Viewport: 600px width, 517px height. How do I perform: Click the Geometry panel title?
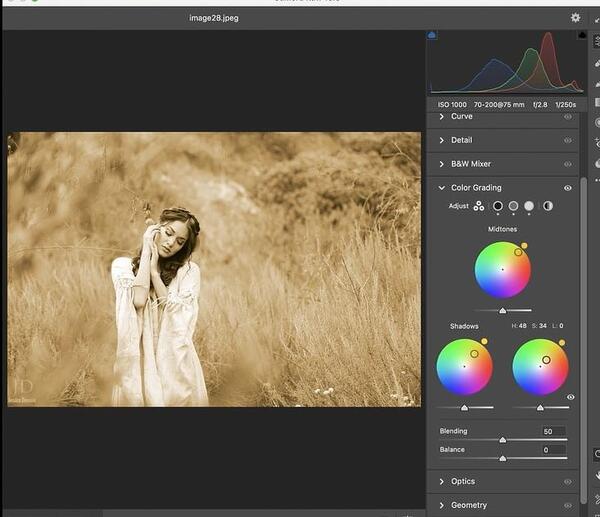coord(469,505)
